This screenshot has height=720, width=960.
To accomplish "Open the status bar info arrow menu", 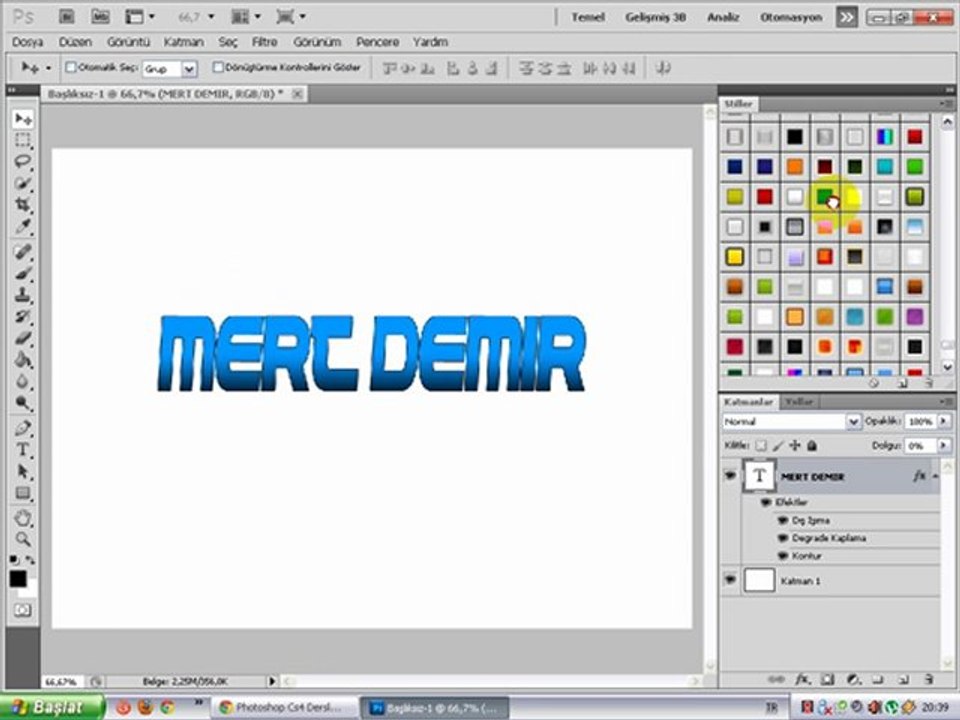I will click(272, 681).
